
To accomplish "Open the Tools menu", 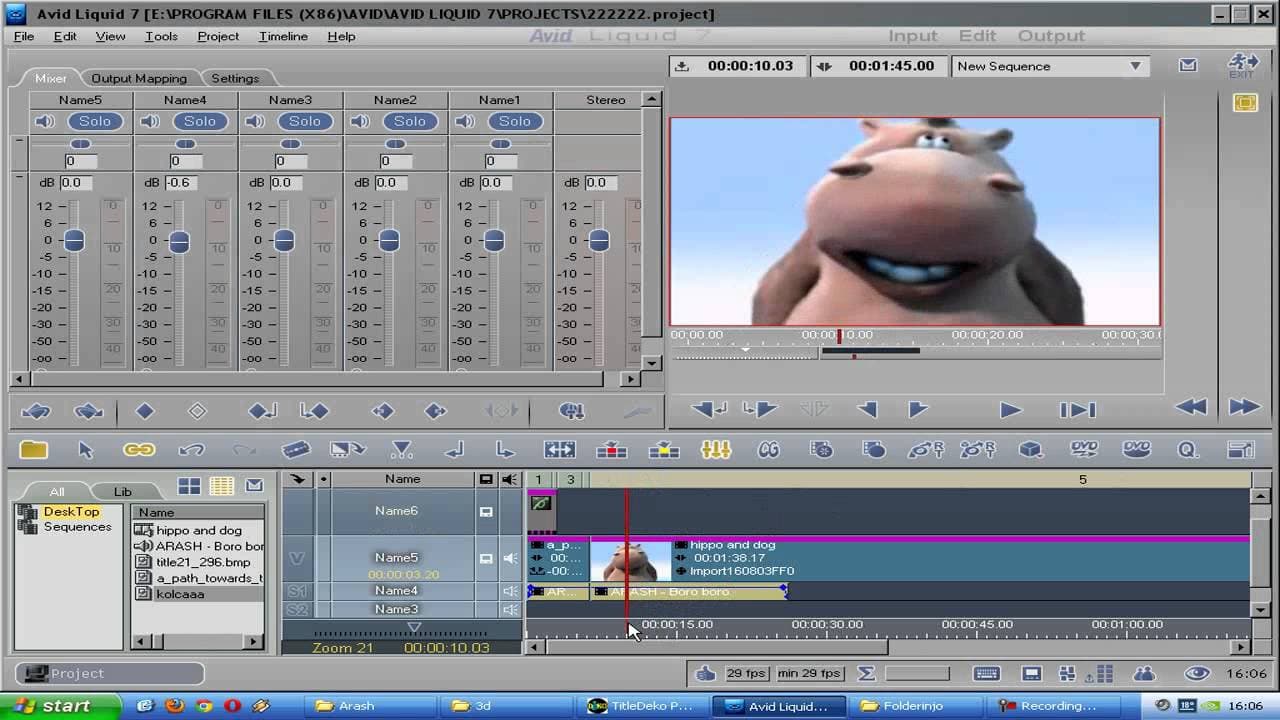I will [161, 36].
